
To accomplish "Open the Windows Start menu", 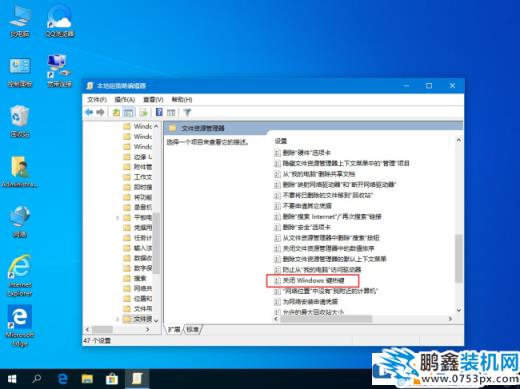I will coord(12,379).
